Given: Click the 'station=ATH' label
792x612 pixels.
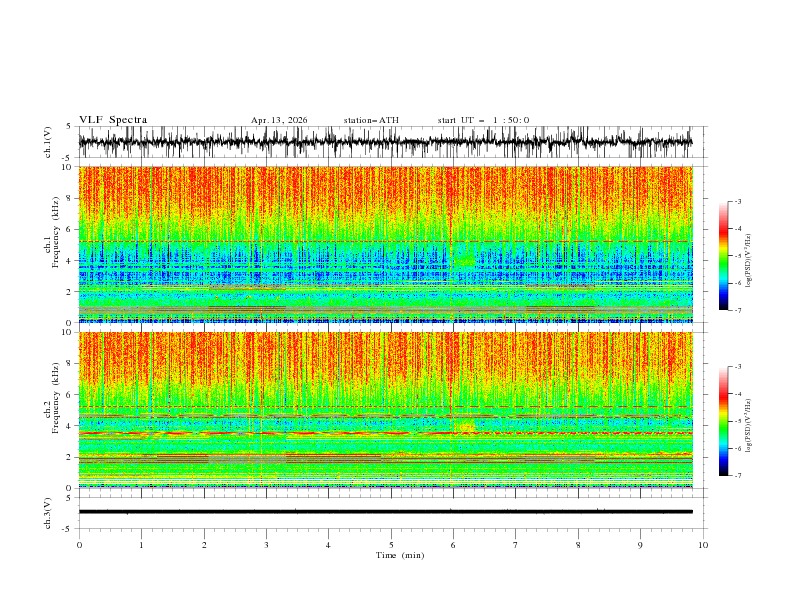Looking at the screenshot, I should pyautogui.click(x=371, y=120).
